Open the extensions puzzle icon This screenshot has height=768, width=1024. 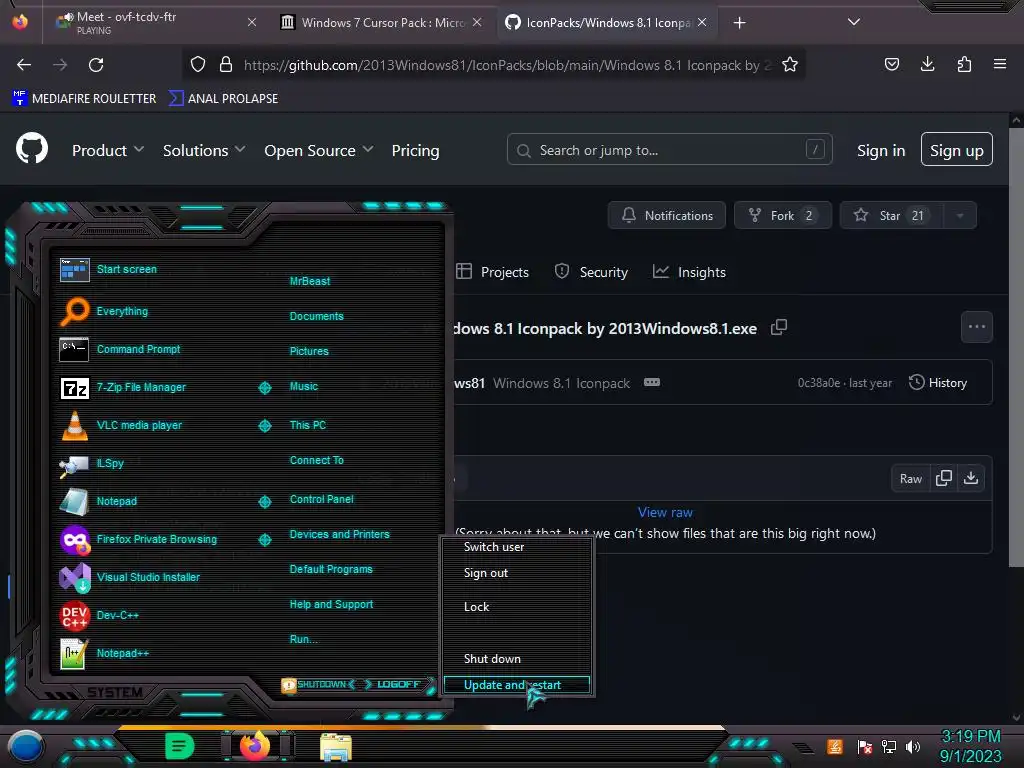click(x=964, y=64)
